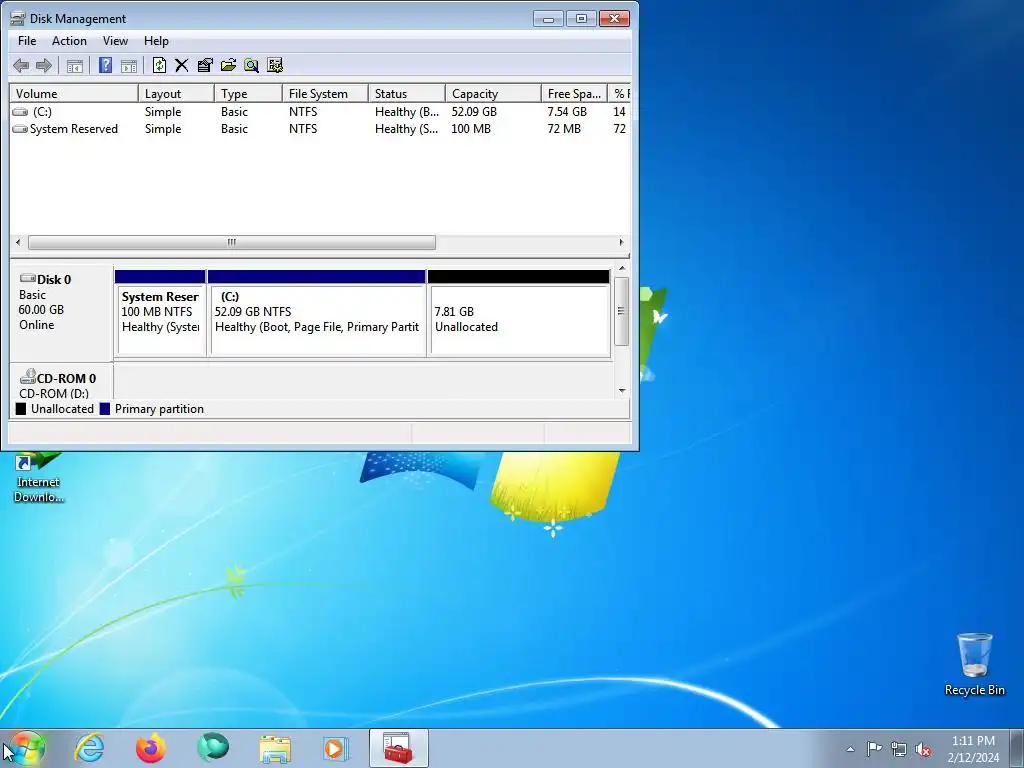Screen dimensions: 1024x768
Task: Select the System Reserved volume row
Action: tap(320, 129)
